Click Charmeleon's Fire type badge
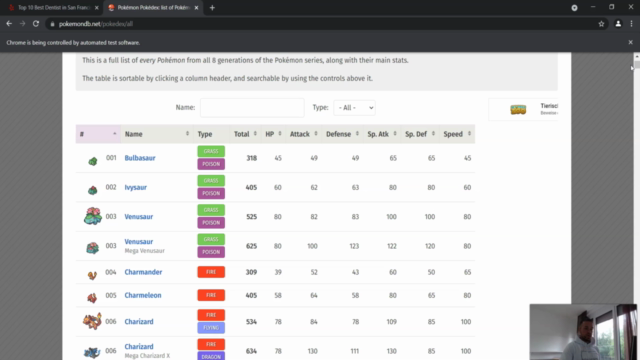The width and height of the screenshot is (640, 360). [x=211, y=295]
